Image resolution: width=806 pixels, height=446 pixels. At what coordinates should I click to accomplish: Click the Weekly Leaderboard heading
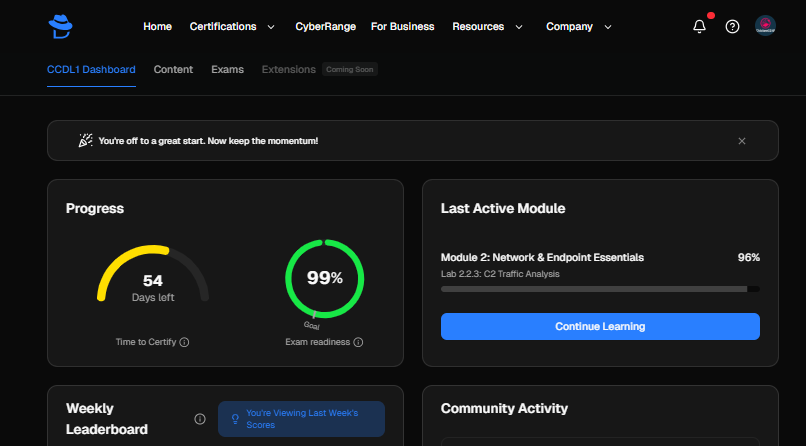[x=107, y=419]
